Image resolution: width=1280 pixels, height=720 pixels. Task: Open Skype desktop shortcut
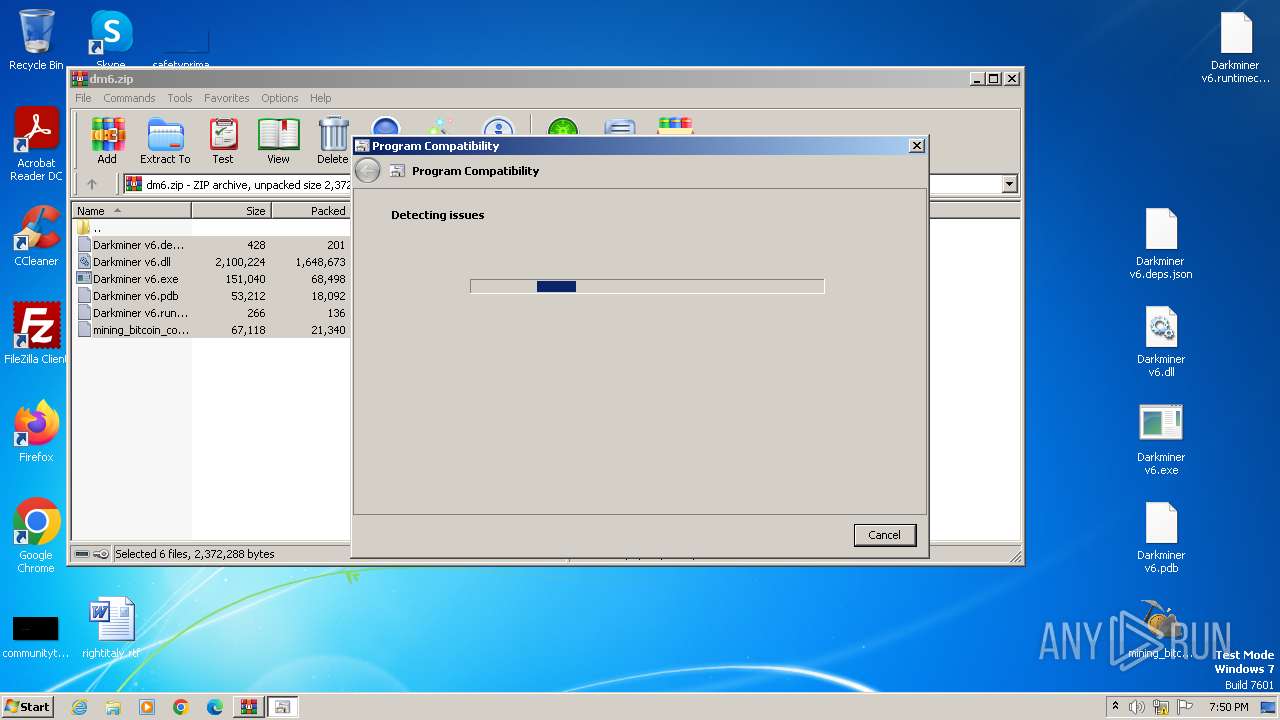point(111,40)
